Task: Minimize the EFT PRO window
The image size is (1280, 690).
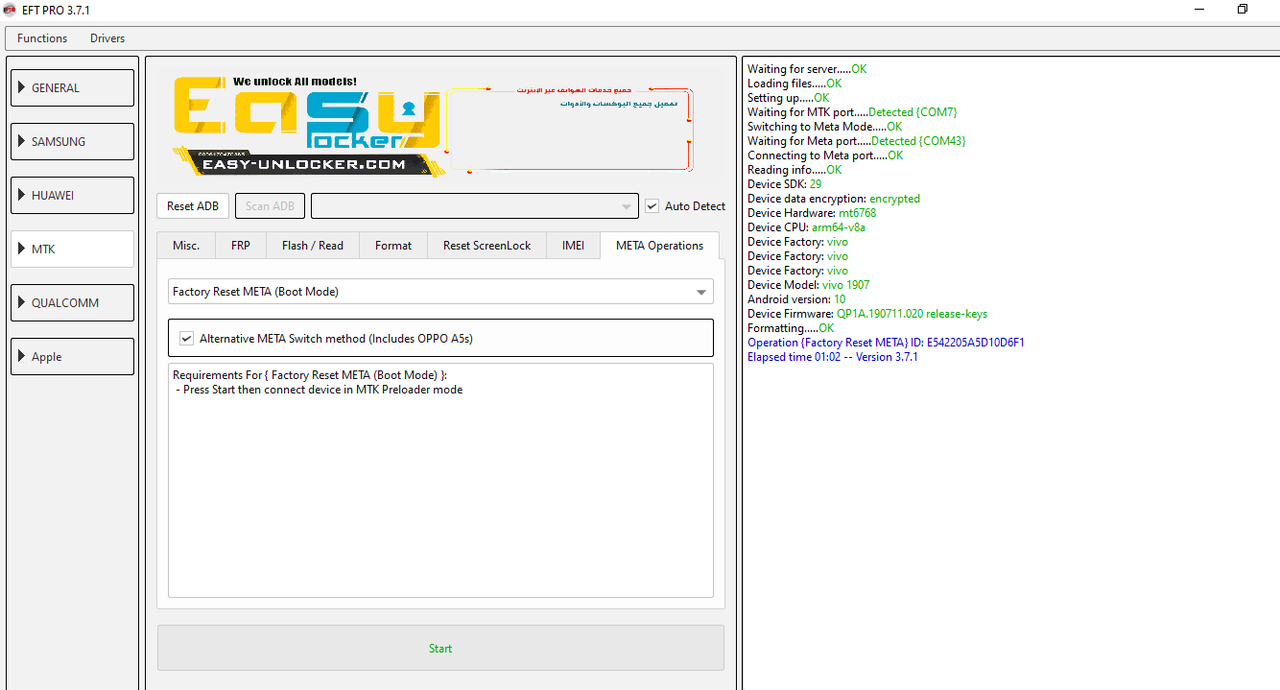Action: (1199, 9)
